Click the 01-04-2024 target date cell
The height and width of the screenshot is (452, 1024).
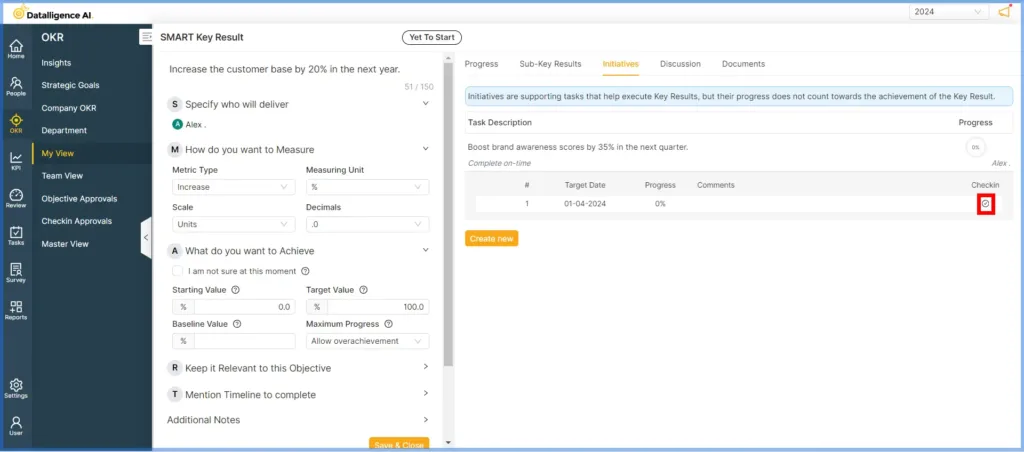coord(585,204)
